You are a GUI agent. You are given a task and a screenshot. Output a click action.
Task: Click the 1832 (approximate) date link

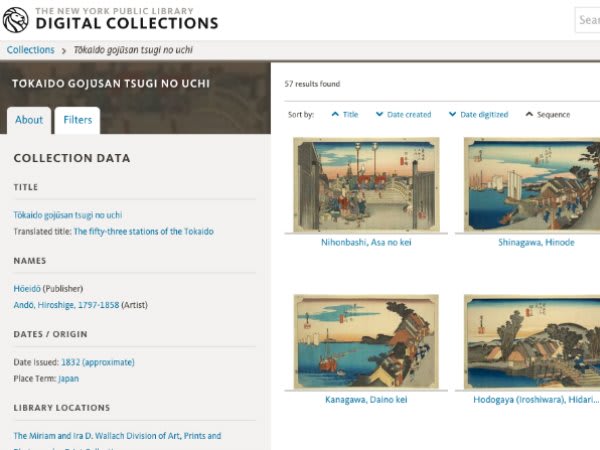98,362
